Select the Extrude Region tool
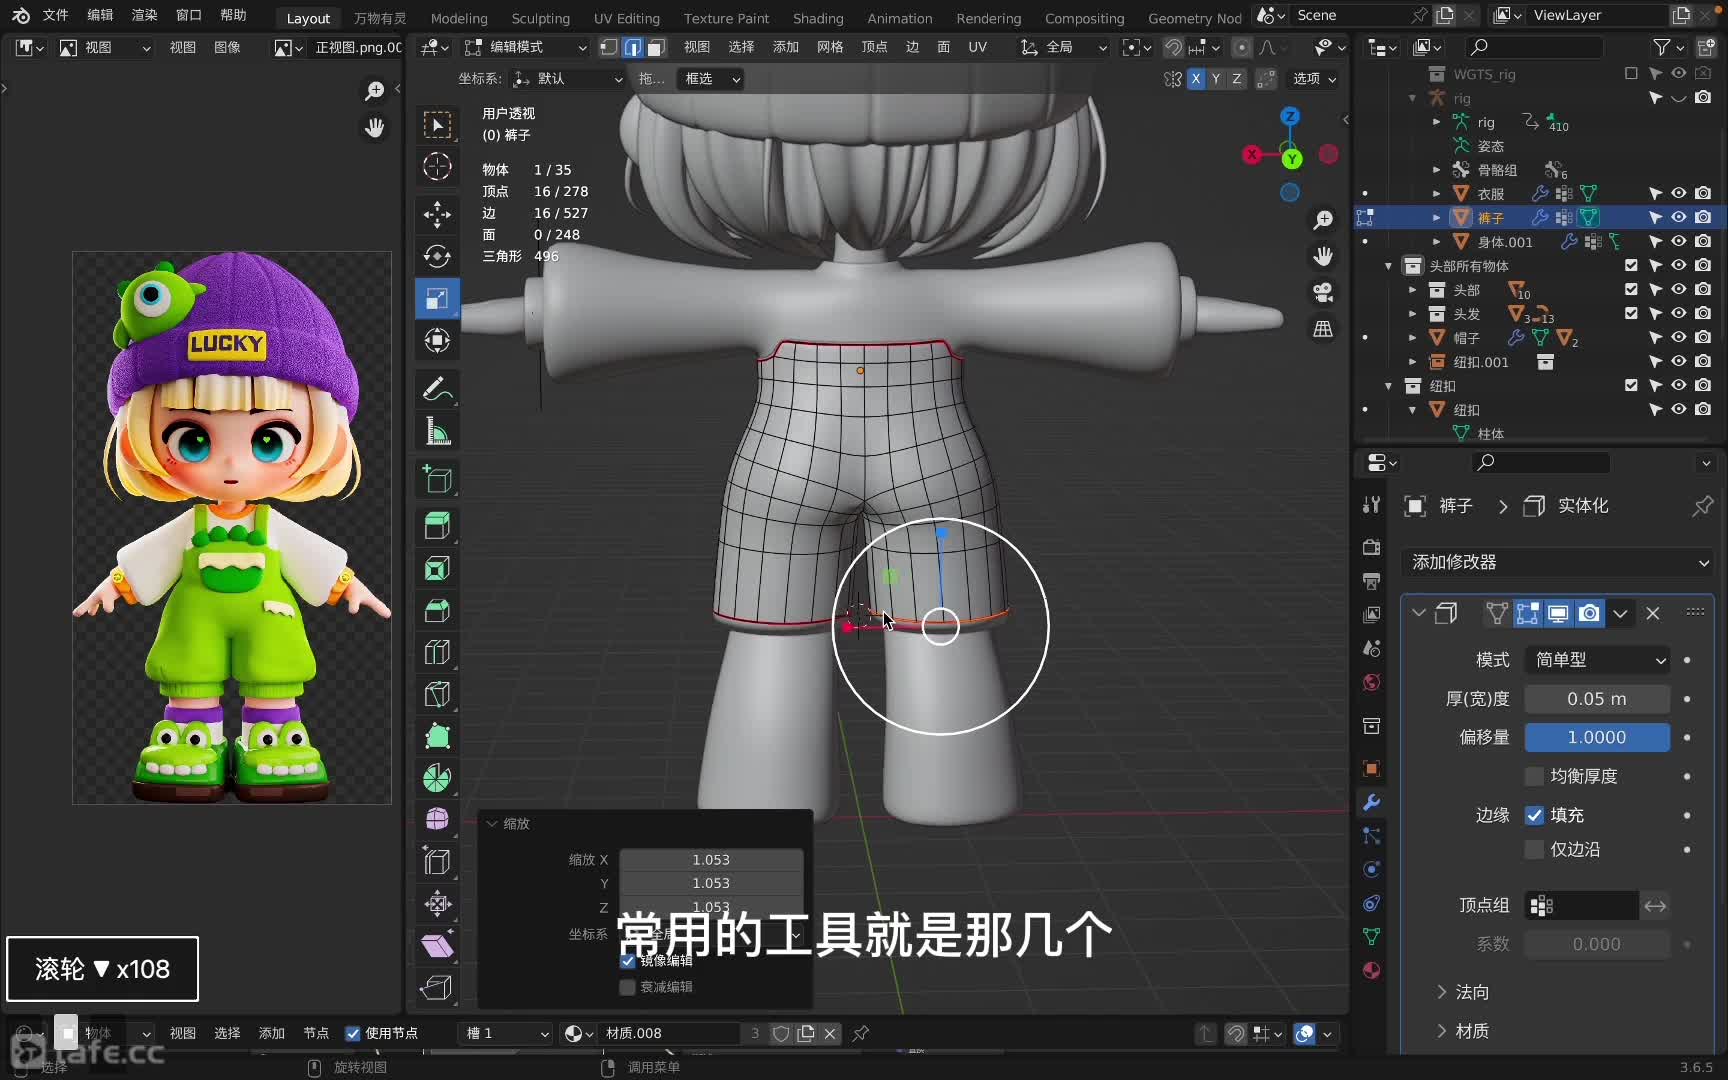1728x1080 pixels. [x=437, y=526]
